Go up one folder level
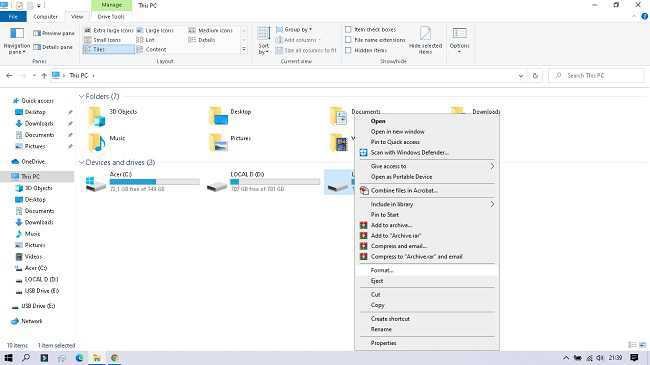The image size is (650, 365). [x=44, y=75]
